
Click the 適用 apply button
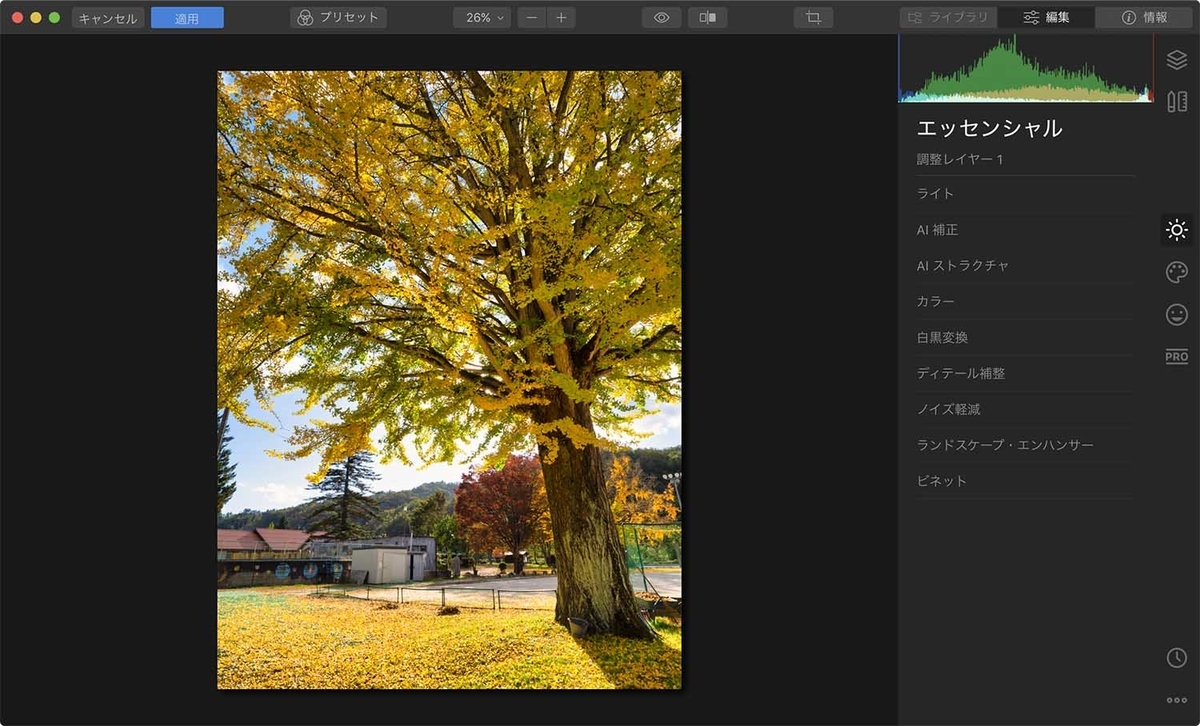click(x=187, y=18)
